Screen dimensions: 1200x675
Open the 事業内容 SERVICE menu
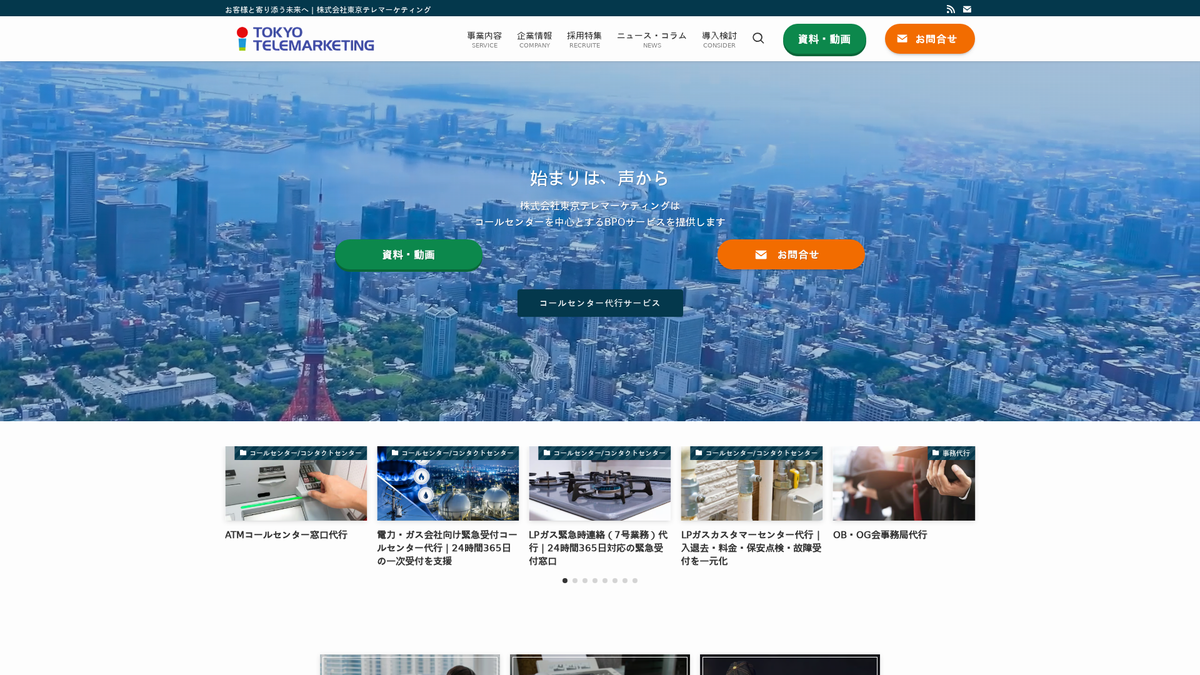point(484,39)
